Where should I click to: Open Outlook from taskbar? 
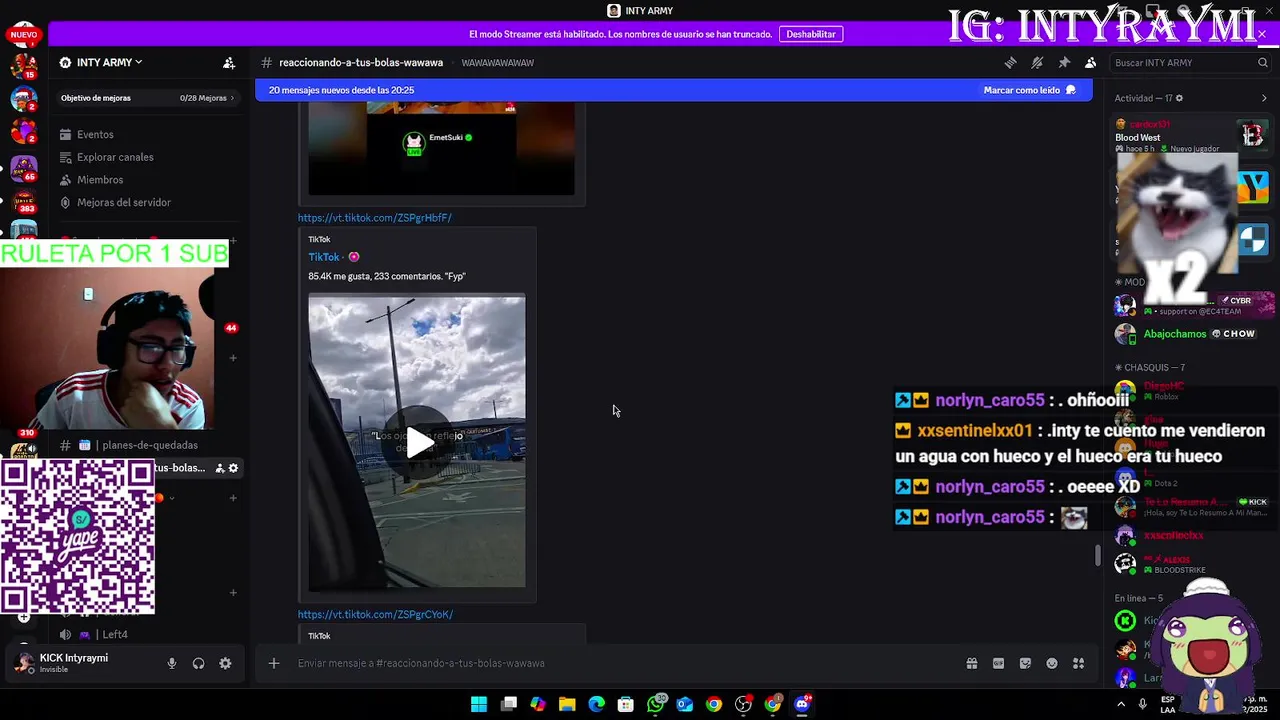pyautogui.click(x=685, y=704)
